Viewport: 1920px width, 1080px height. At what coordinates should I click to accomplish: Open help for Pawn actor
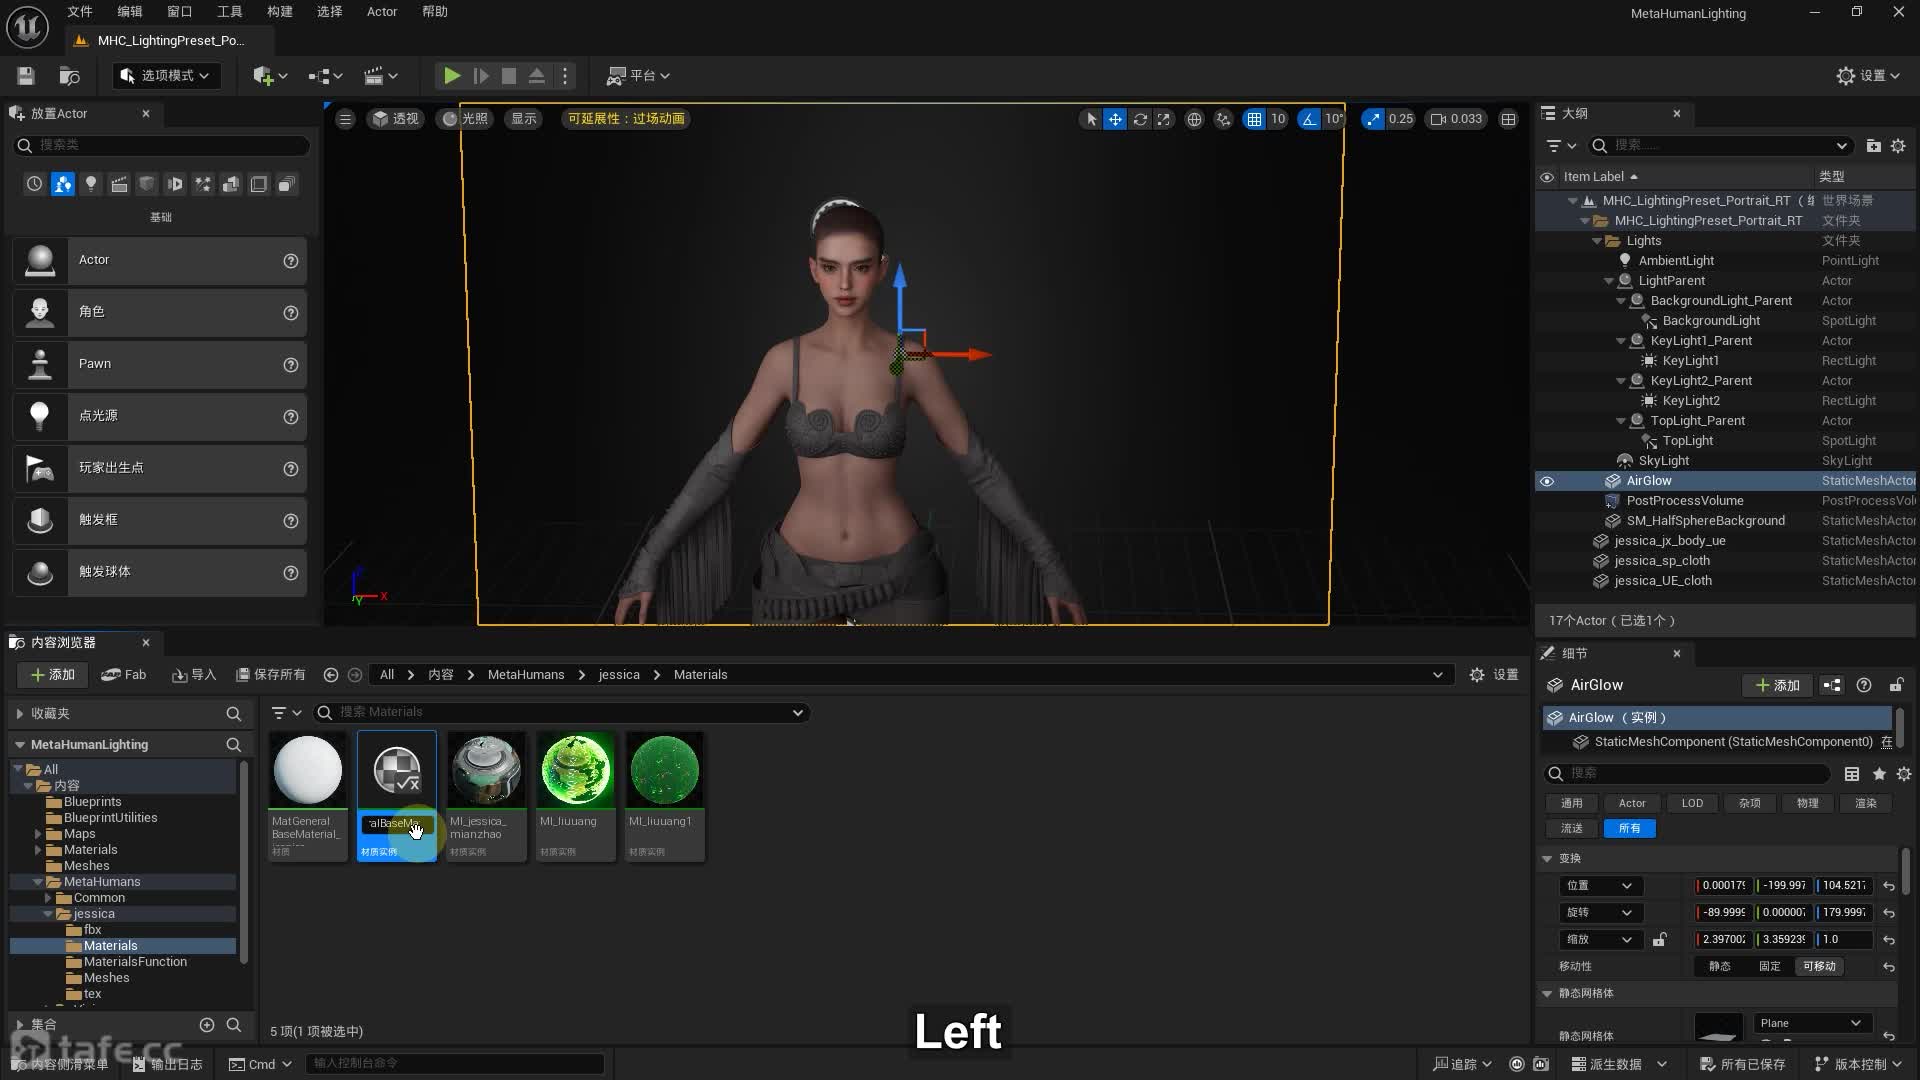[291, 365]
